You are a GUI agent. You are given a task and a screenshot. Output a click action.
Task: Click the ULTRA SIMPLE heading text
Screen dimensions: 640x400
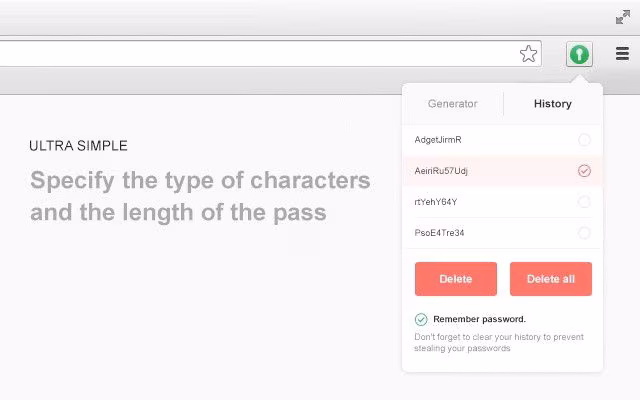coord(78,146)
